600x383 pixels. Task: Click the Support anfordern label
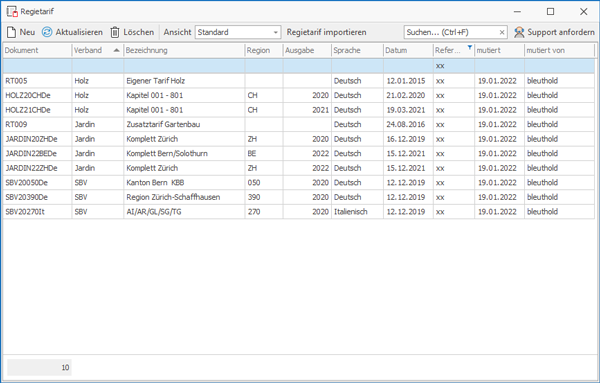561,32
